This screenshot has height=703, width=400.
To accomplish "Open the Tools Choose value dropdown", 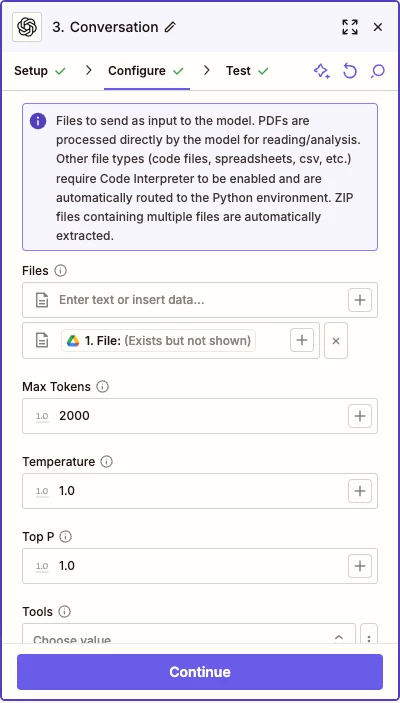I will 189,634.
